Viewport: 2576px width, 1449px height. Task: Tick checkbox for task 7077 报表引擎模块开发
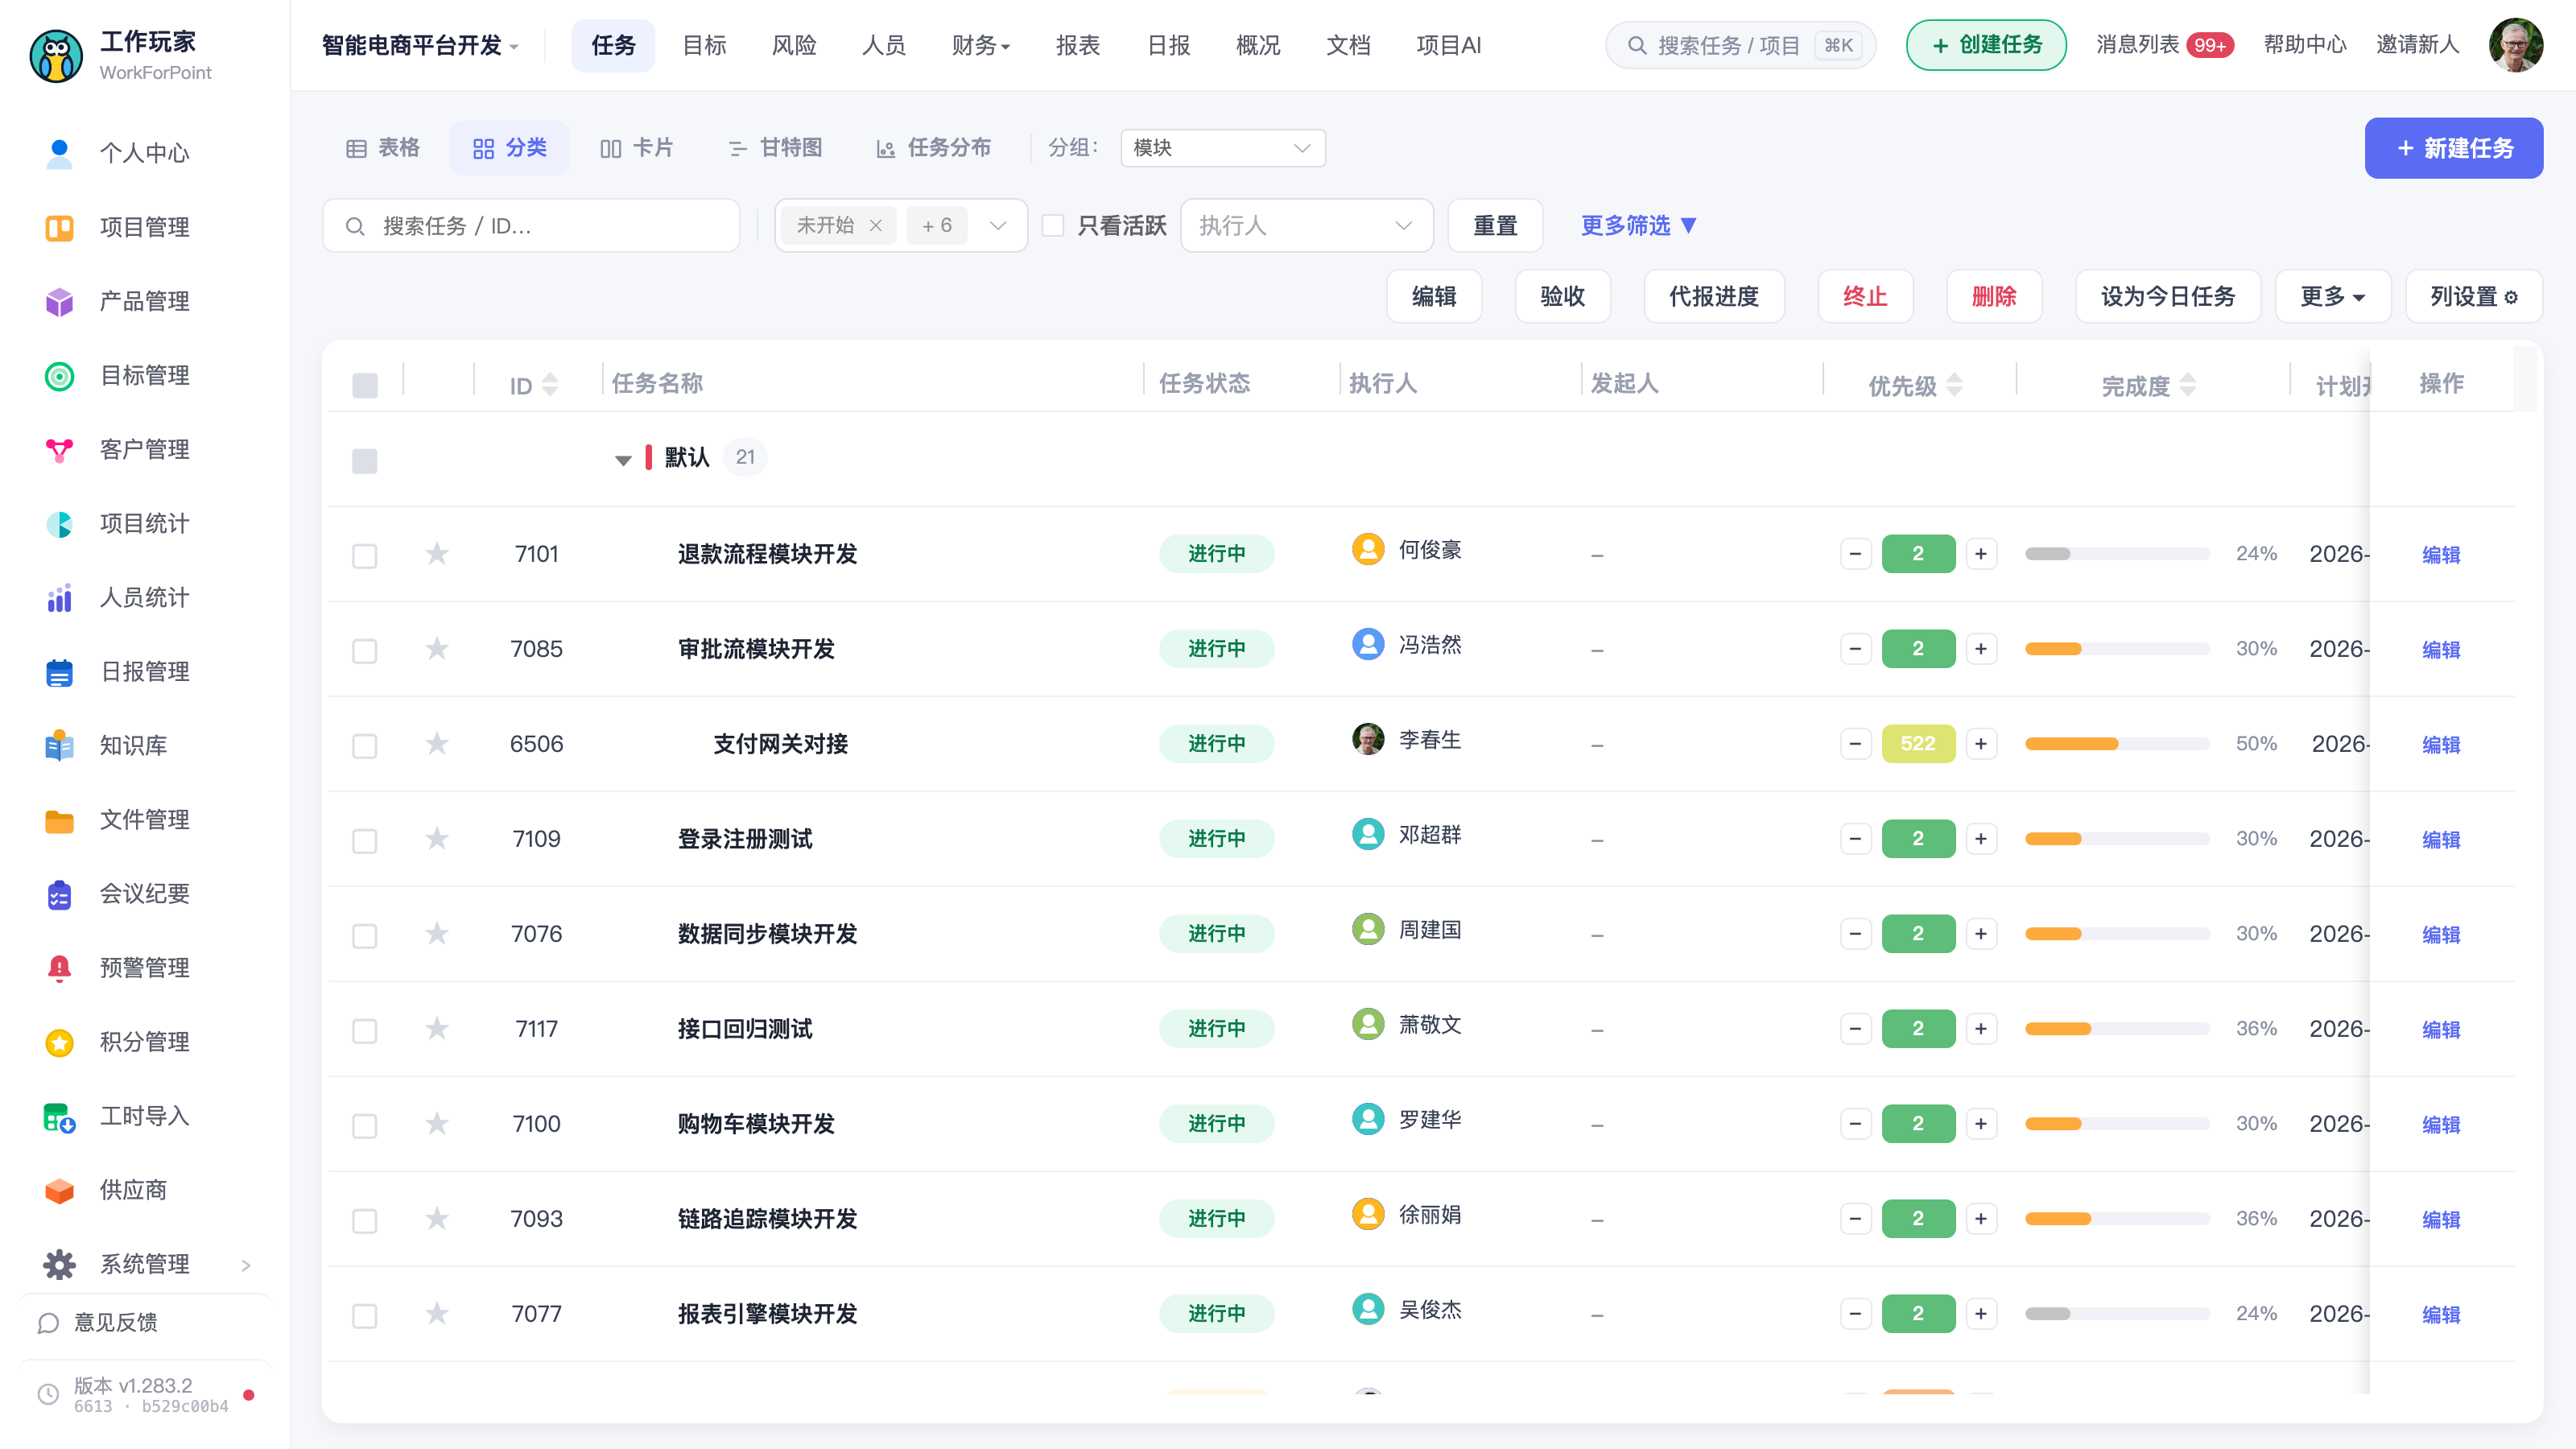tap(365, 1316)
